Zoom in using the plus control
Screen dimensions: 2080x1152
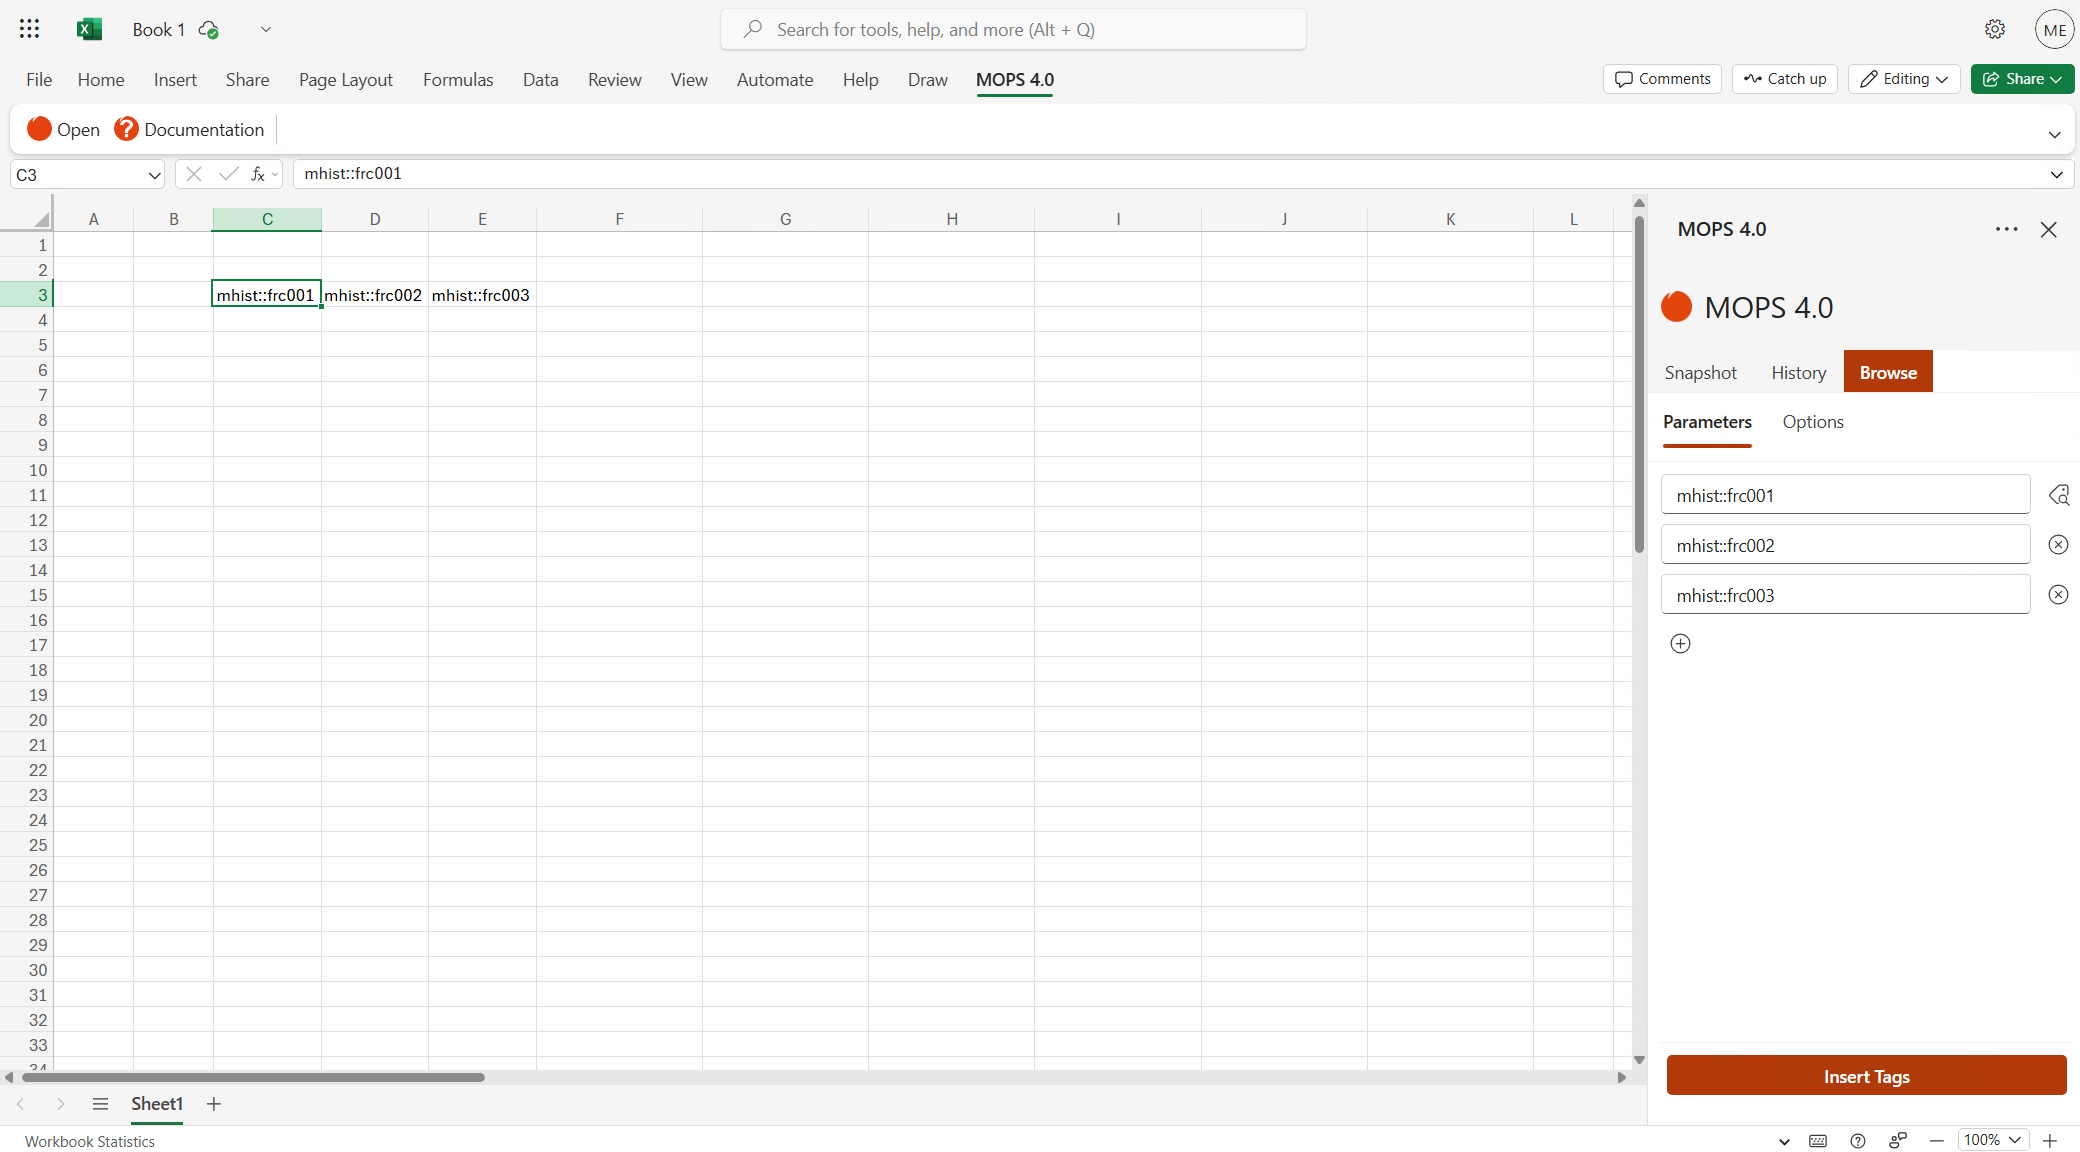point(2050,1140)
